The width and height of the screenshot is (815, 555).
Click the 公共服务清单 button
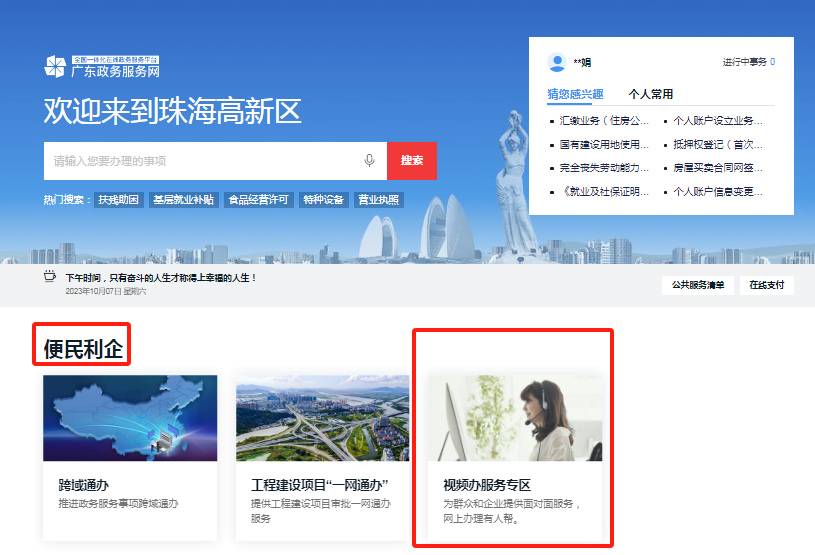pos(698,285)
